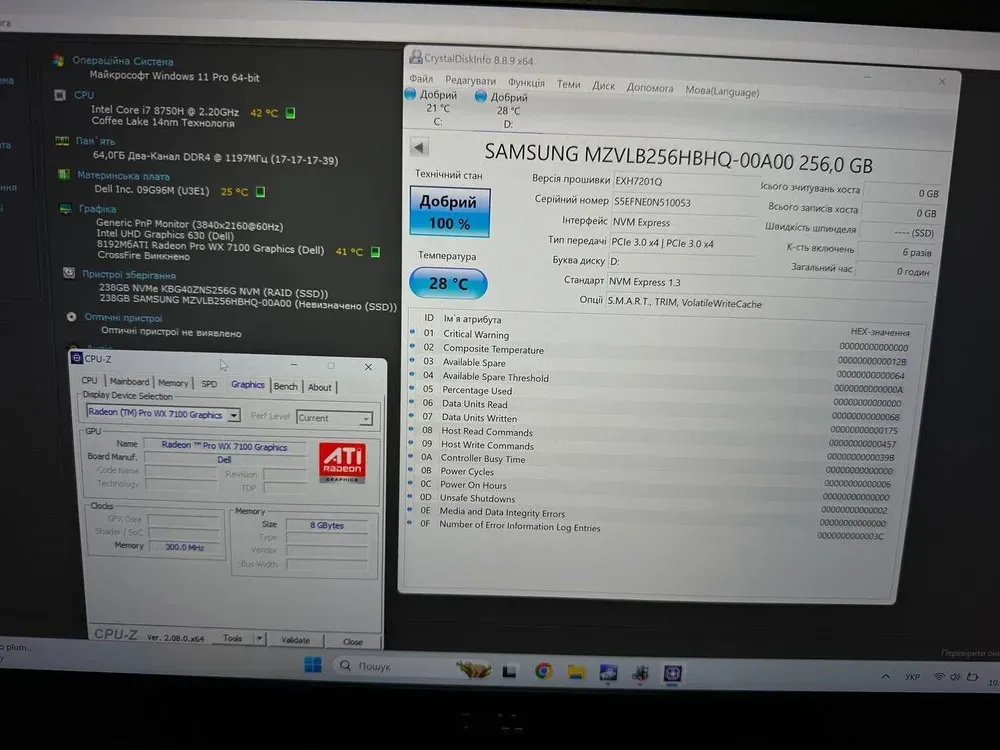Open the Мова(Language) menu
Screen dimensions: 1000x750
click(721, 90)
